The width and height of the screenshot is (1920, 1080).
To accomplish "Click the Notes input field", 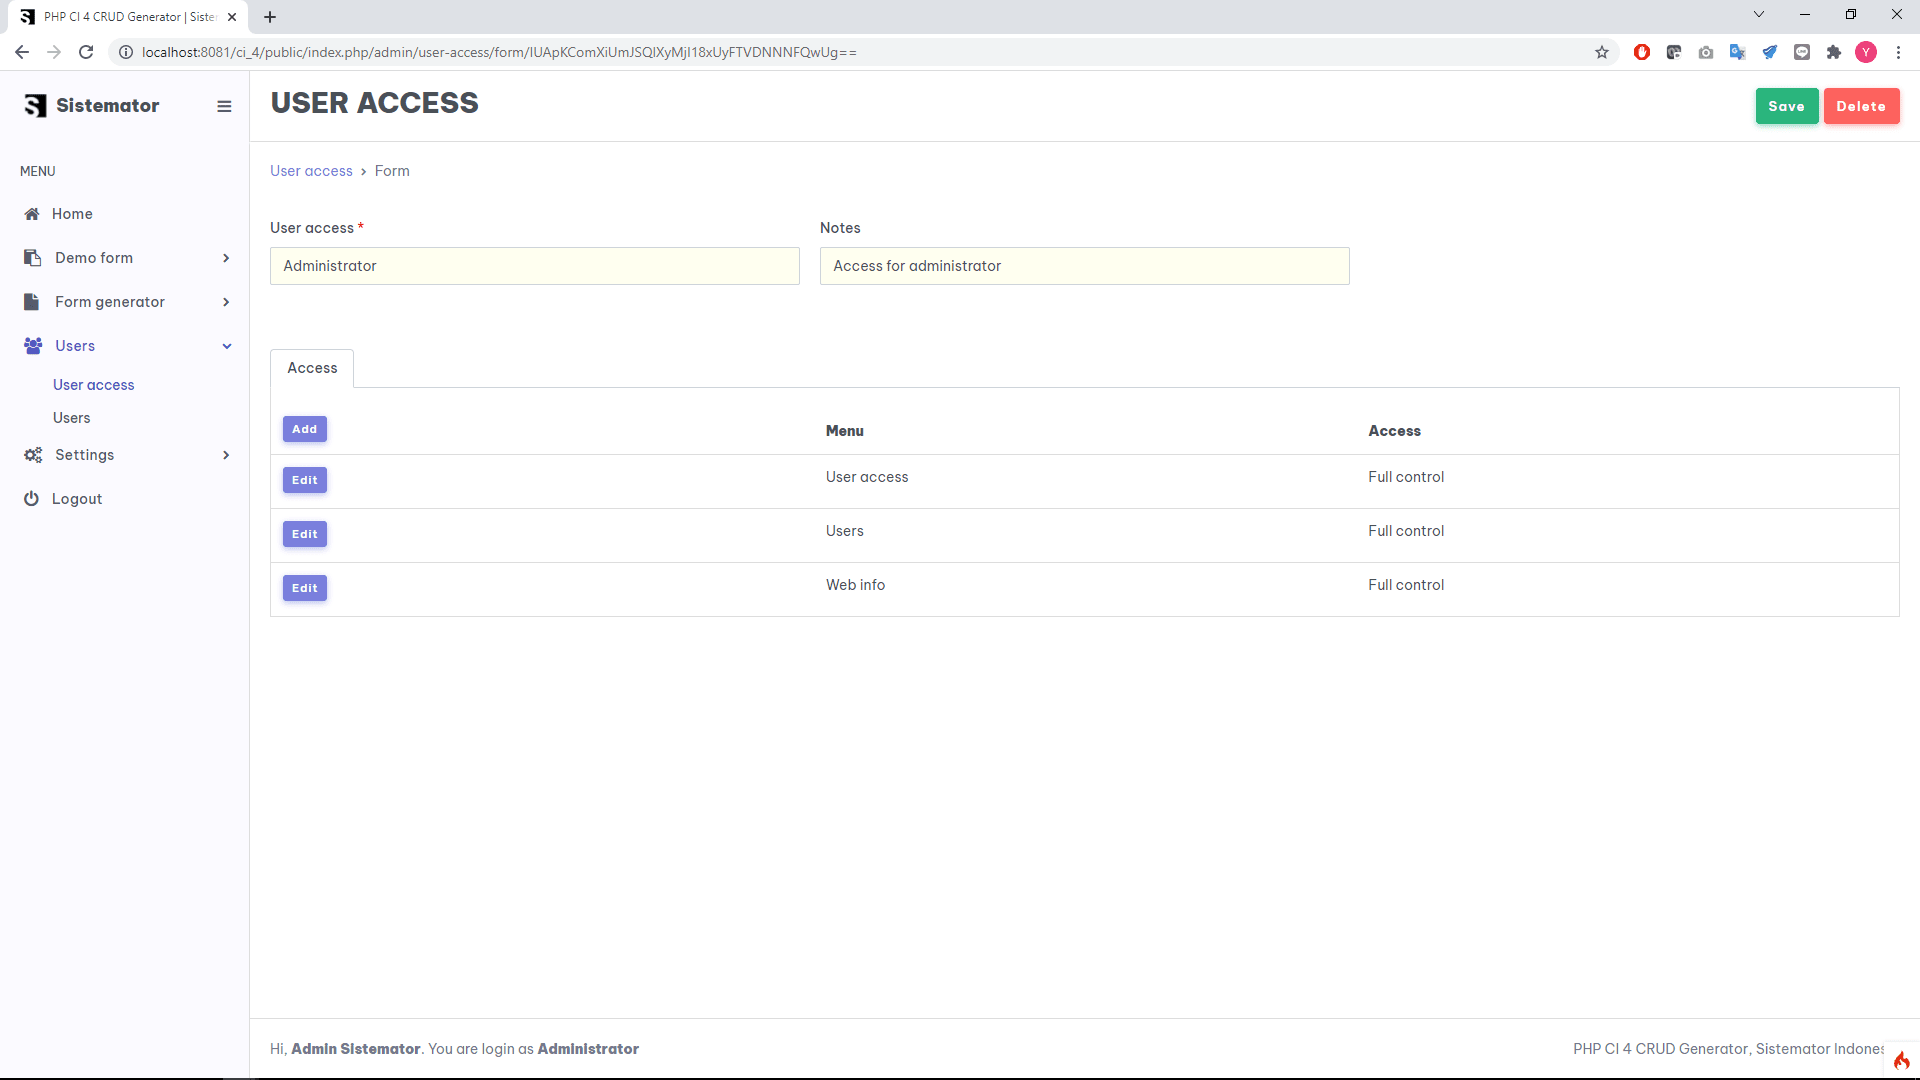I will (1084, 266).
